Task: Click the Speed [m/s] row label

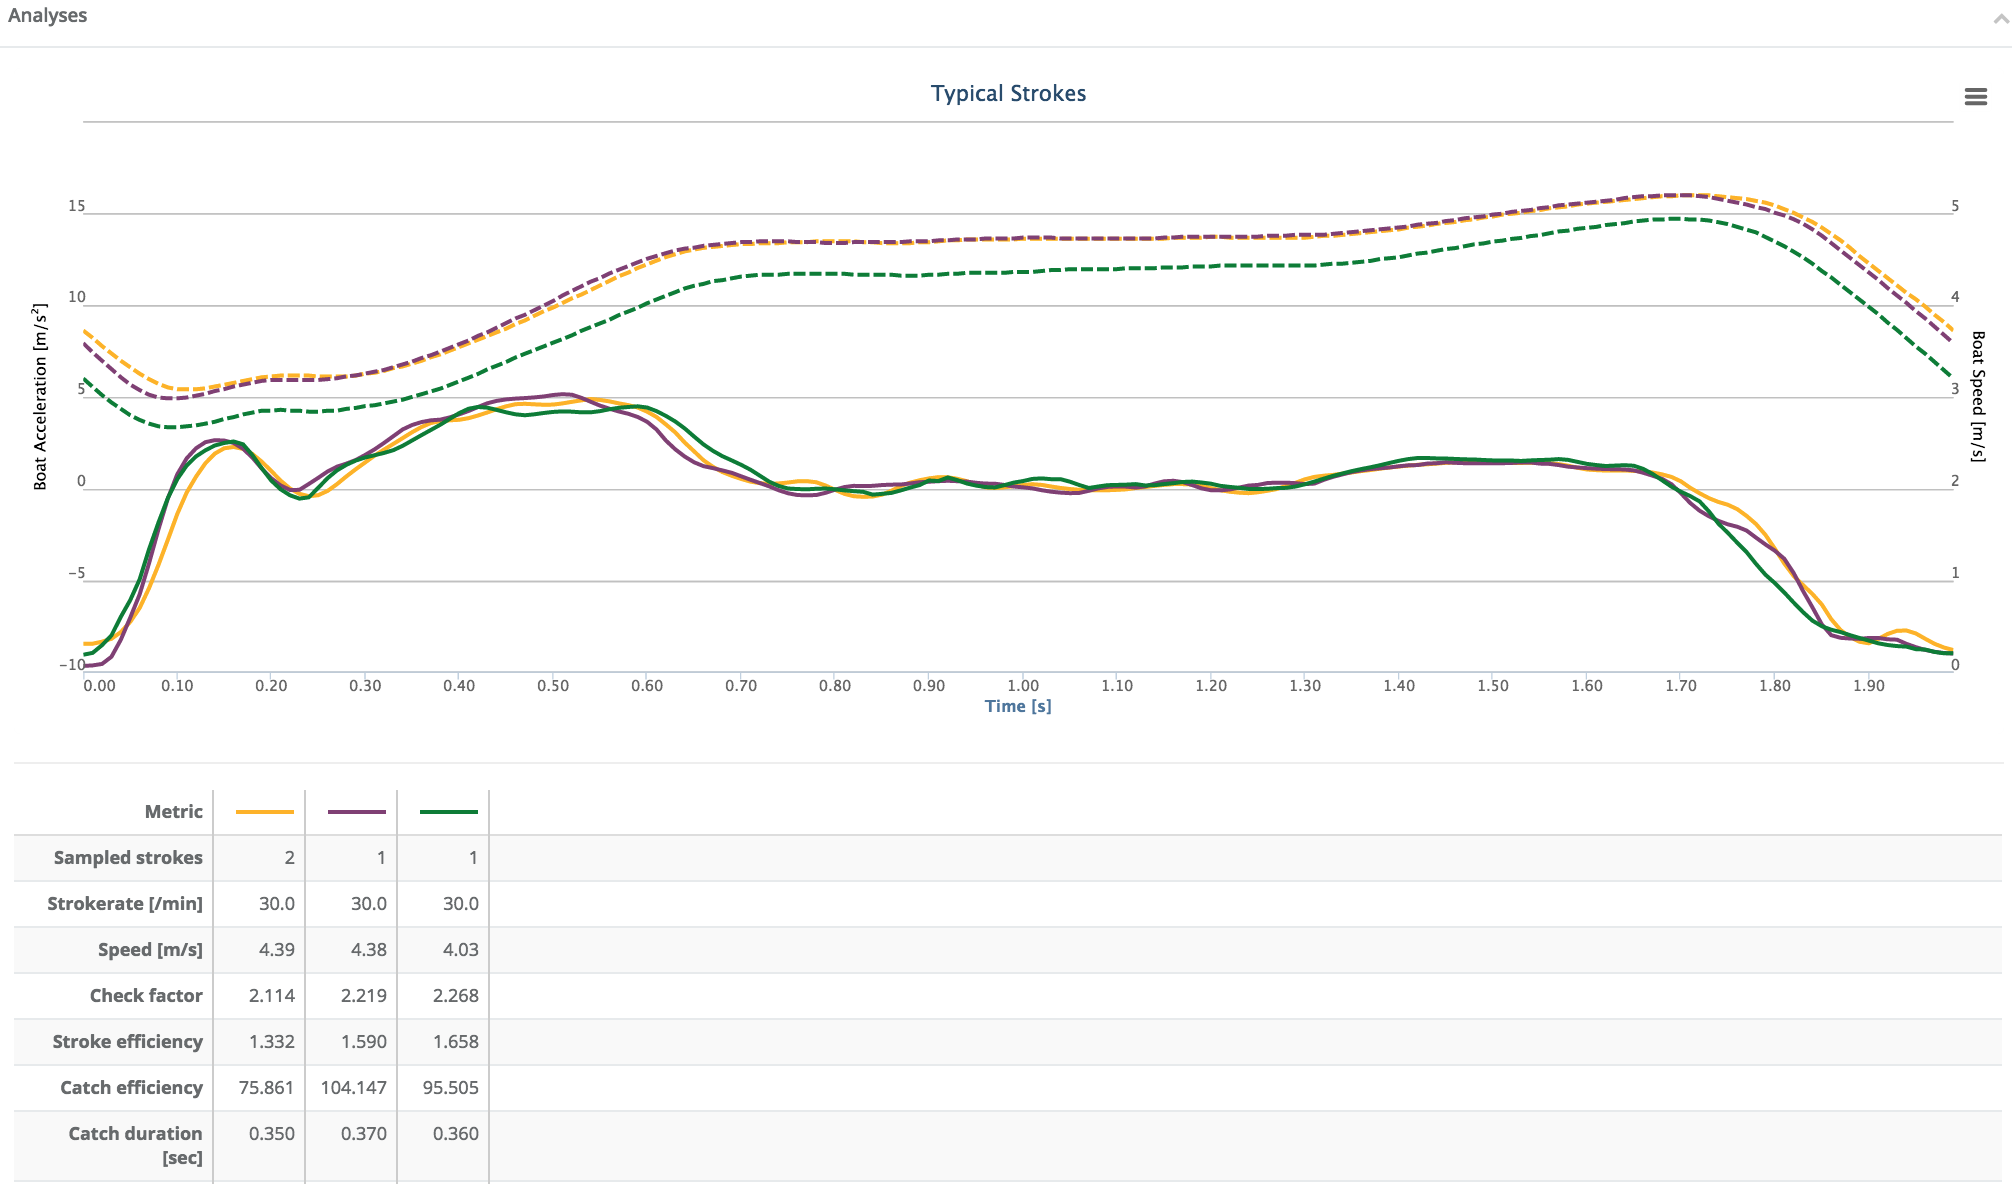Action: coord(149,950)
